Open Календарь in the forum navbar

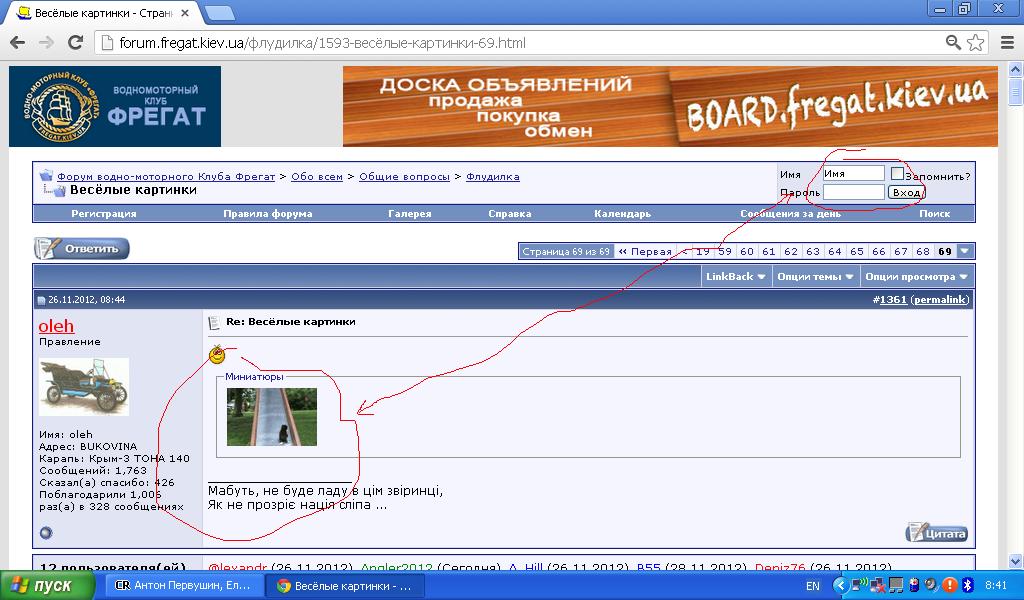622,213
